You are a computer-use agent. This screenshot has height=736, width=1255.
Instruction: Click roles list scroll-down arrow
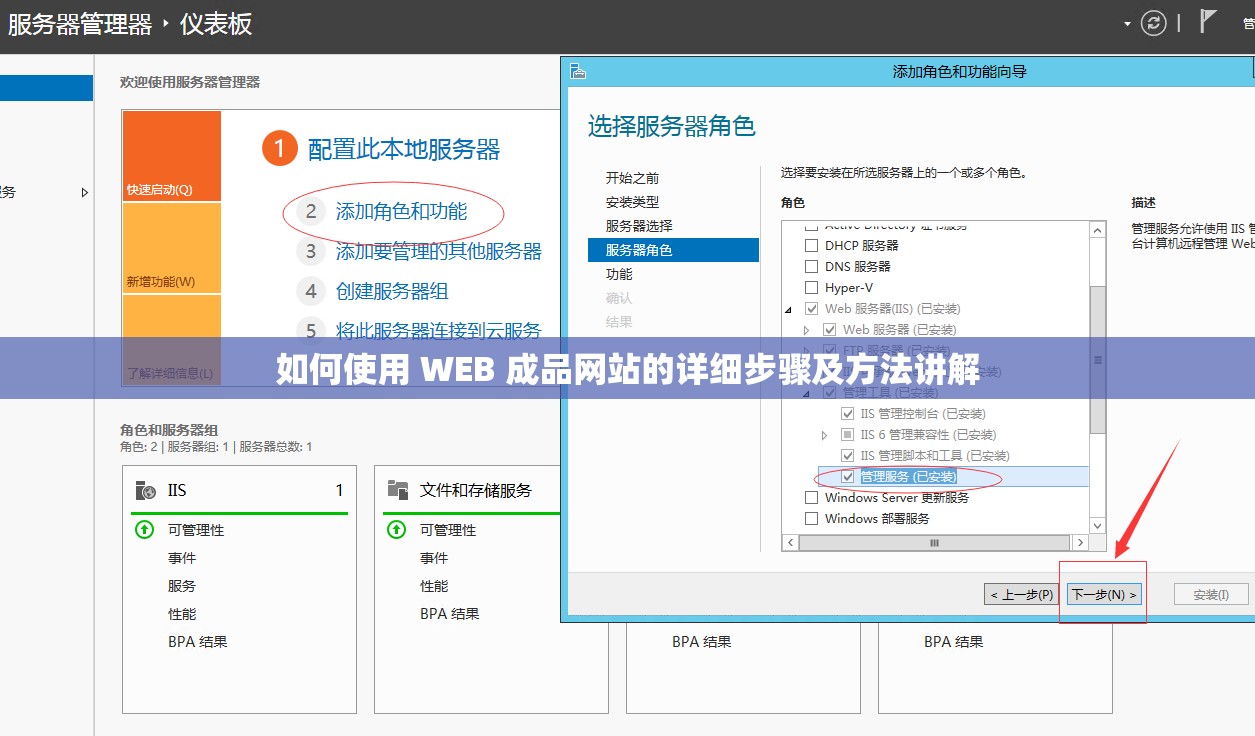tap(1097, 525)
